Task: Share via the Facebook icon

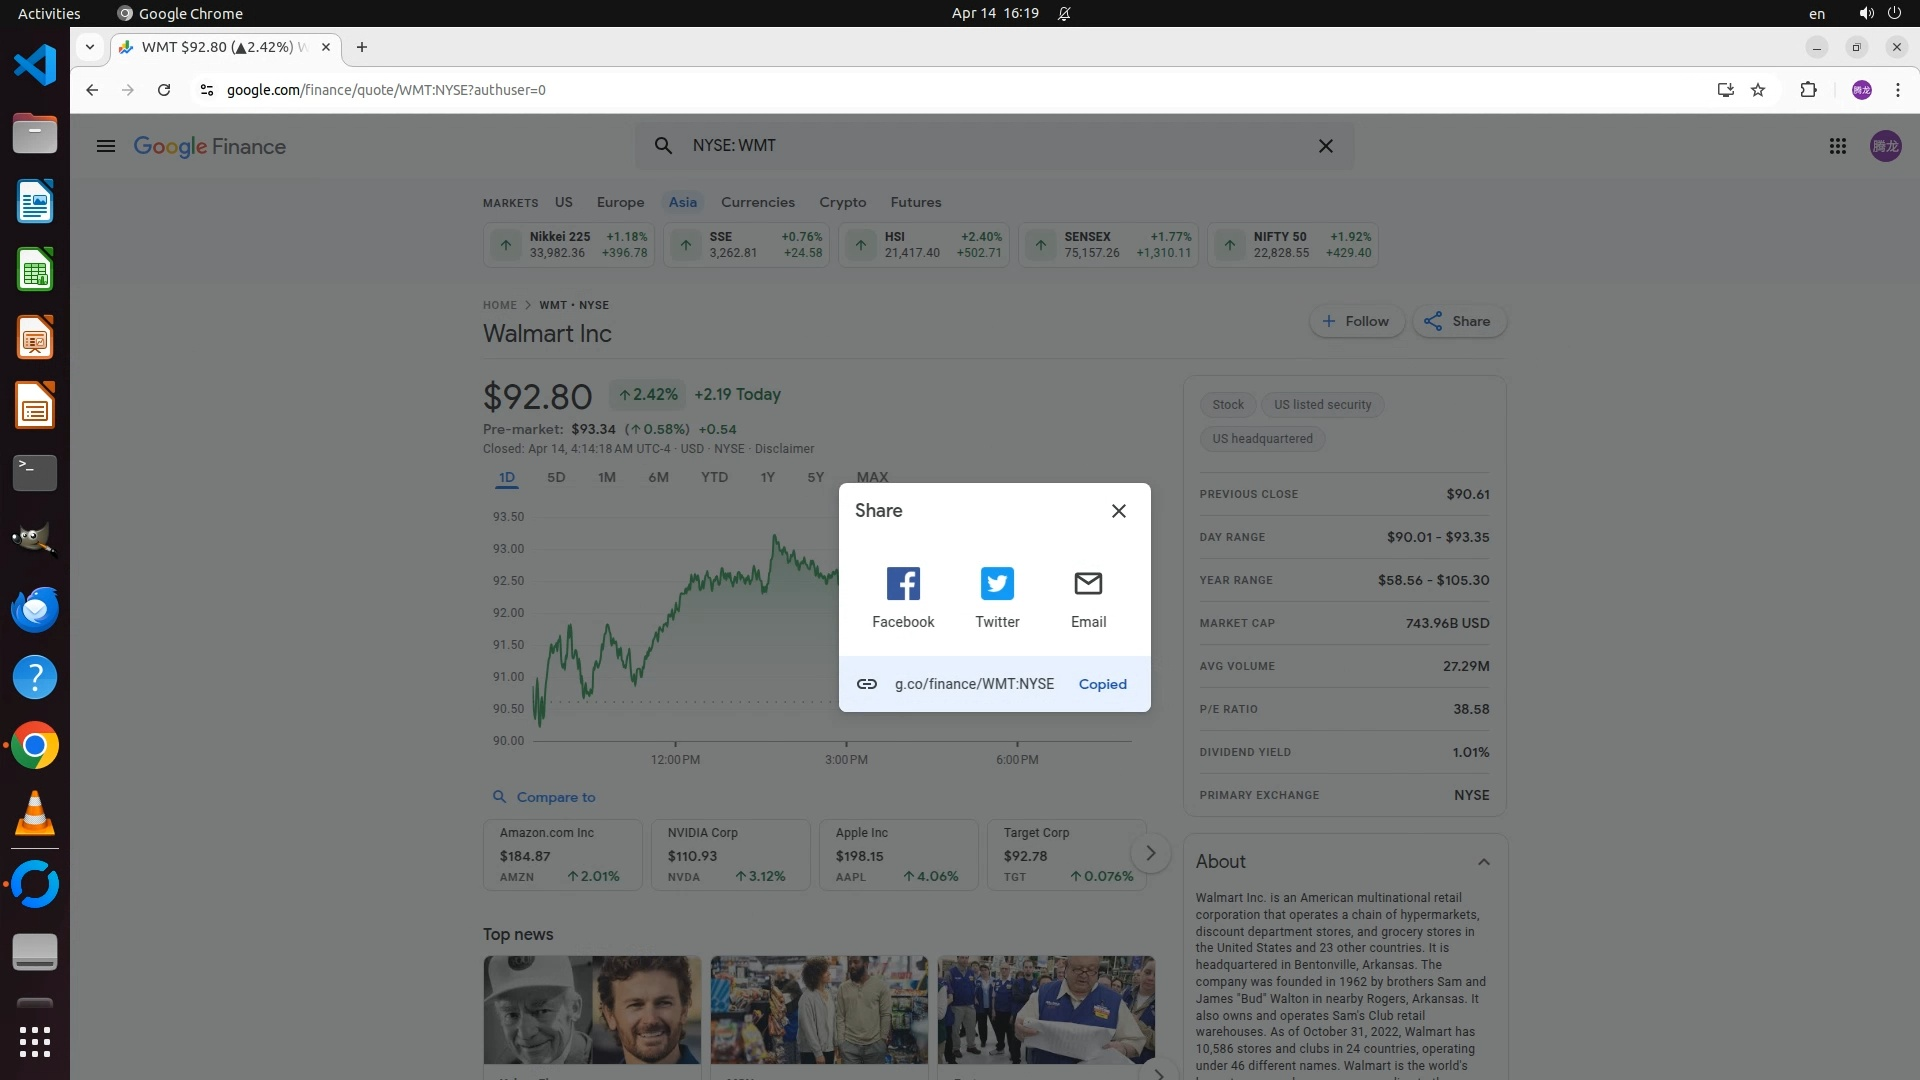Action: tap(903, 584)
